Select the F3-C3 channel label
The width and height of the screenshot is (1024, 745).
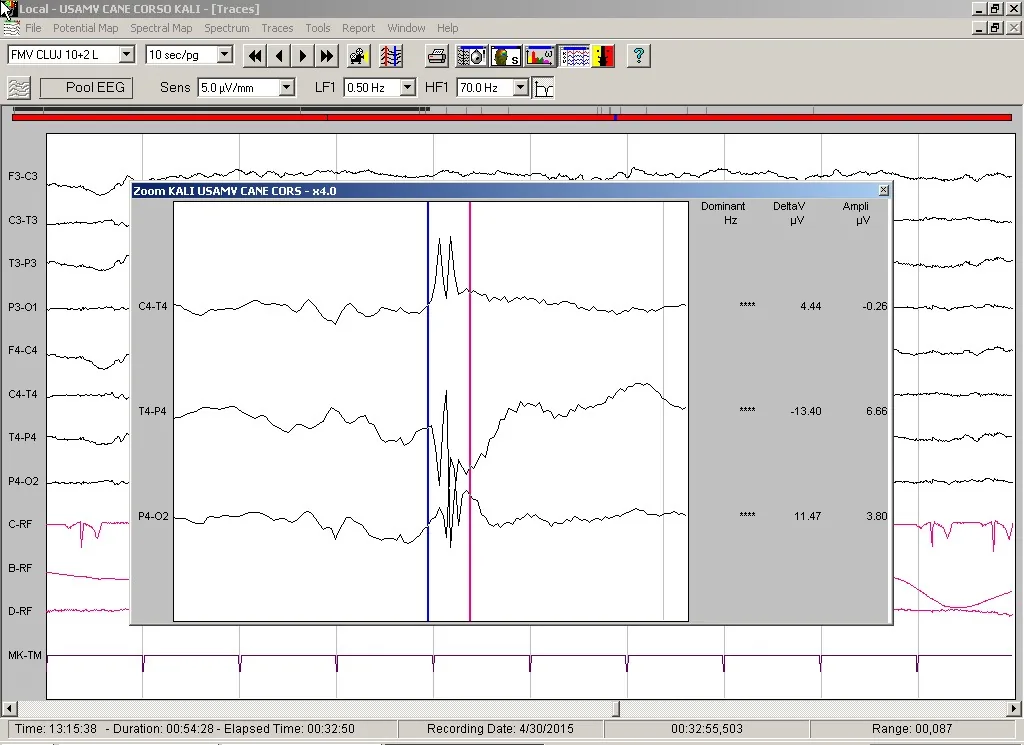coord(23,176)
